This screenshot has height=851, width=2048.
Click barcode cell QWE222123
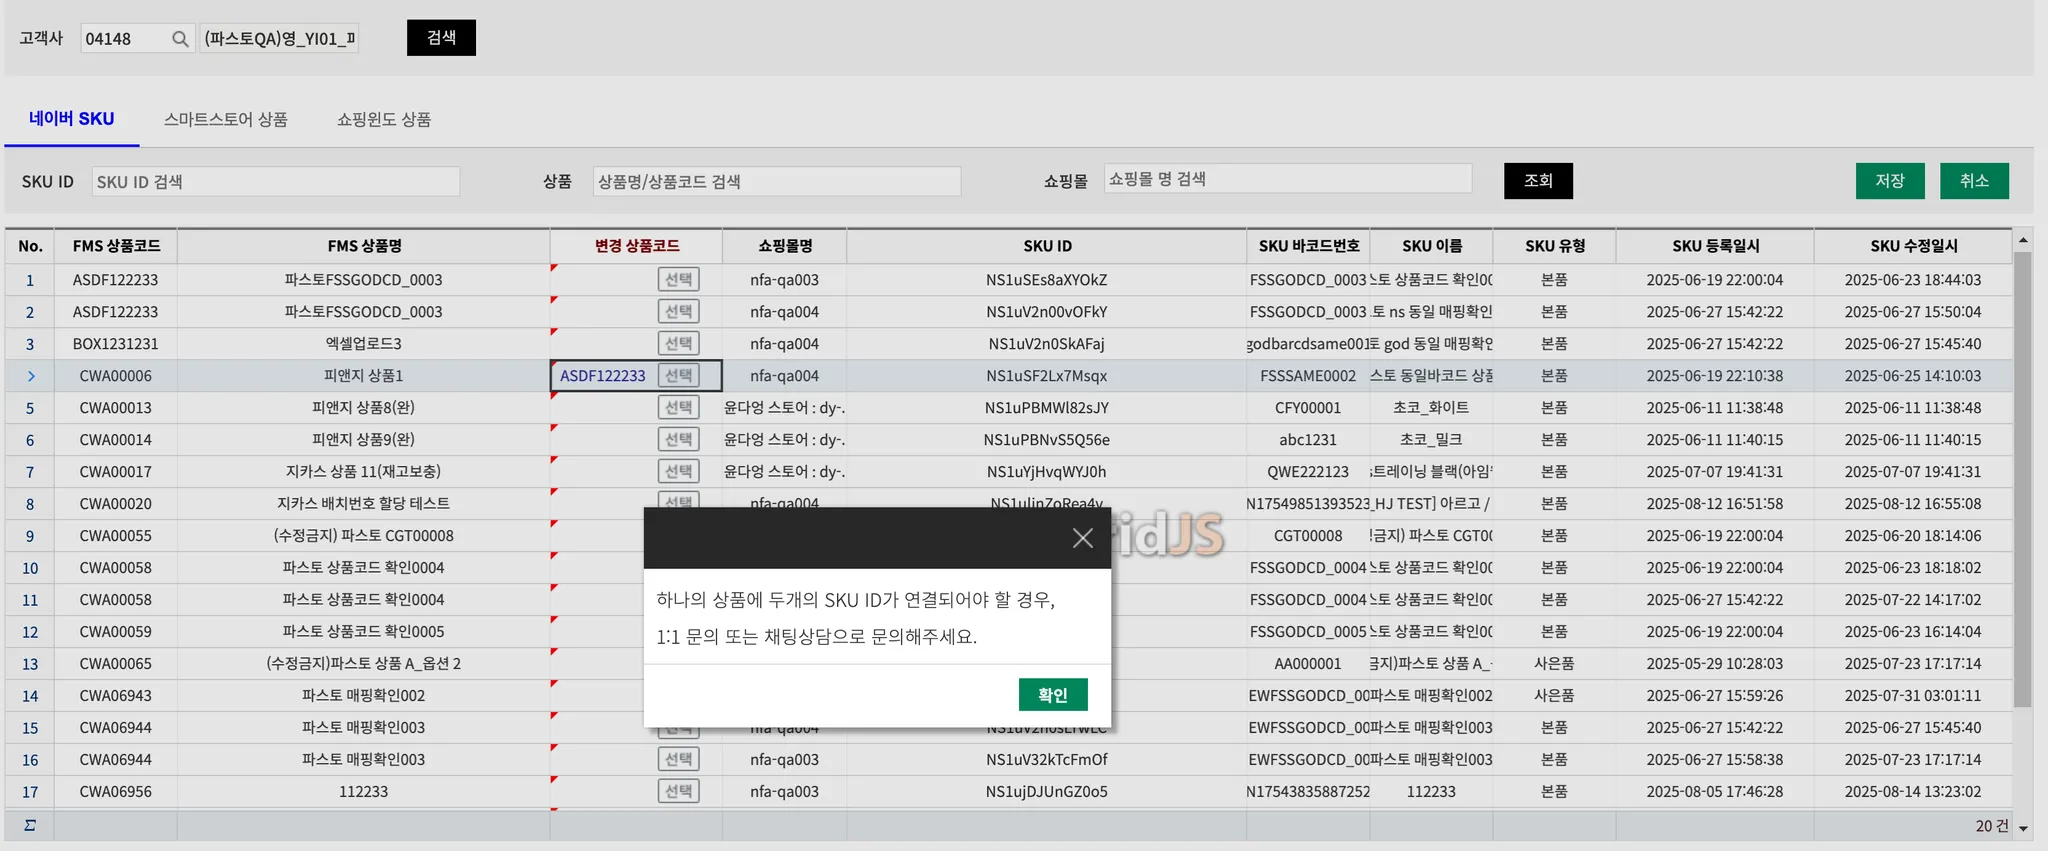[x=1308, y=472]
